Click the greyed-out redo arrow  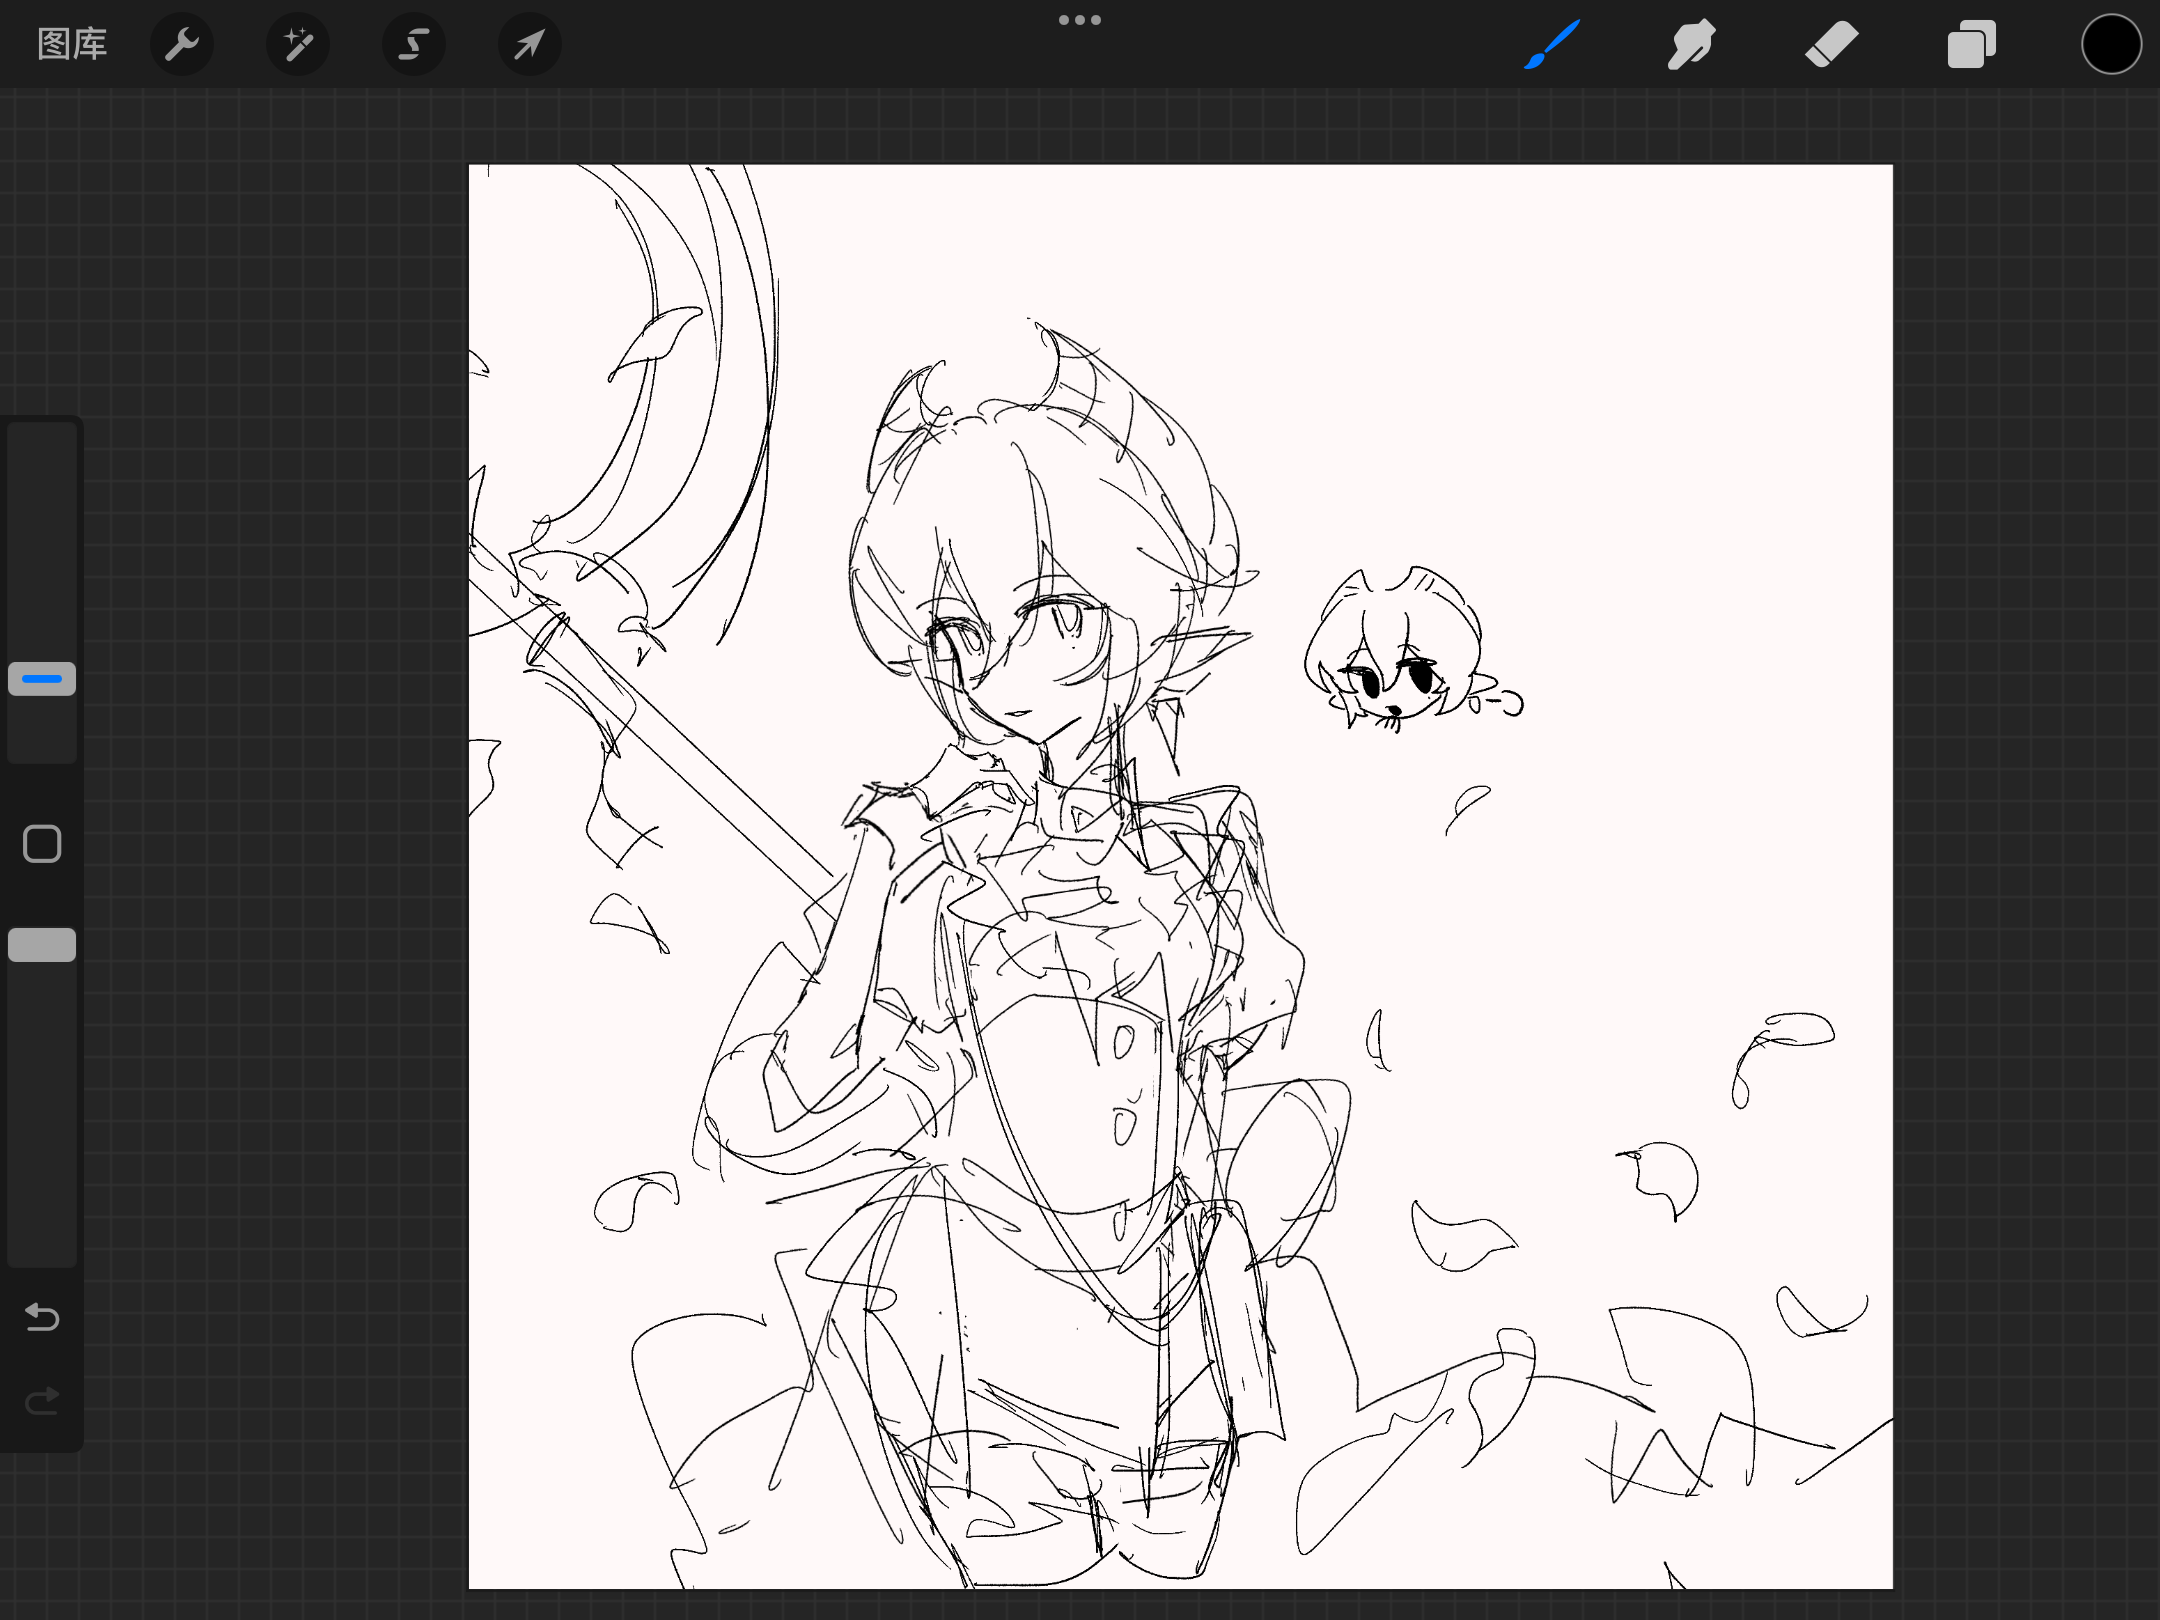click(42, 1401)
